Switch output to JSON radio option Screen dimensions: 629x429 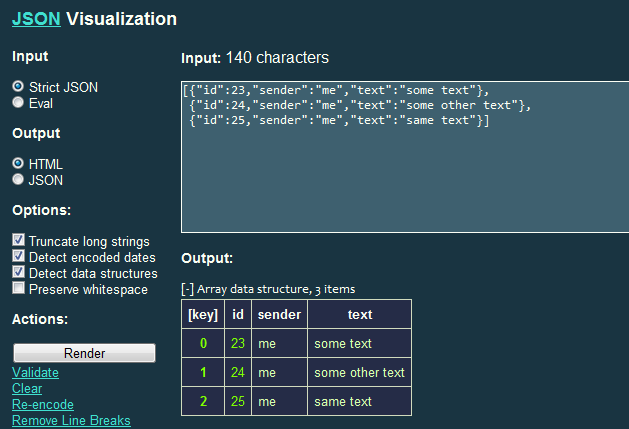[18, 180]
